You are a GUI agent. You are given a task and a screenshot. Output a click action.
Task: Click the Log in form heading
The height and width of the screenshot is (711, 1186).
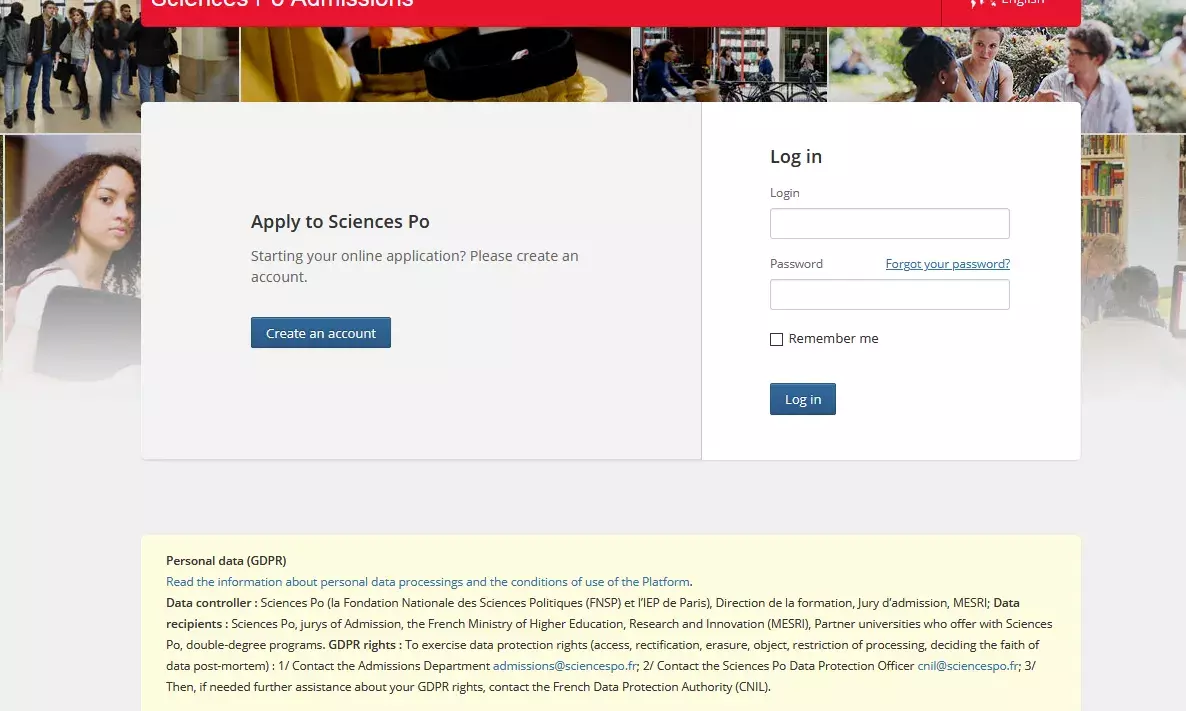(796, 157)
